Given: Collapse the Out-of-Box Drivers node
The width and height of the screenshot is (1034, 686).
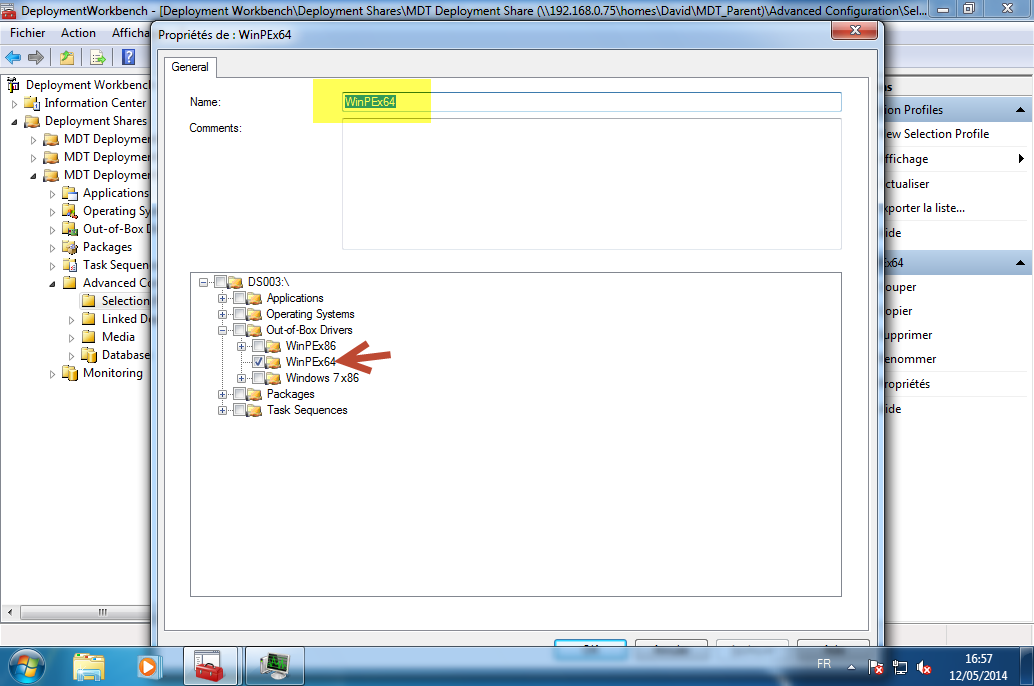Looking at the screenshot, I should coord(222,330).
